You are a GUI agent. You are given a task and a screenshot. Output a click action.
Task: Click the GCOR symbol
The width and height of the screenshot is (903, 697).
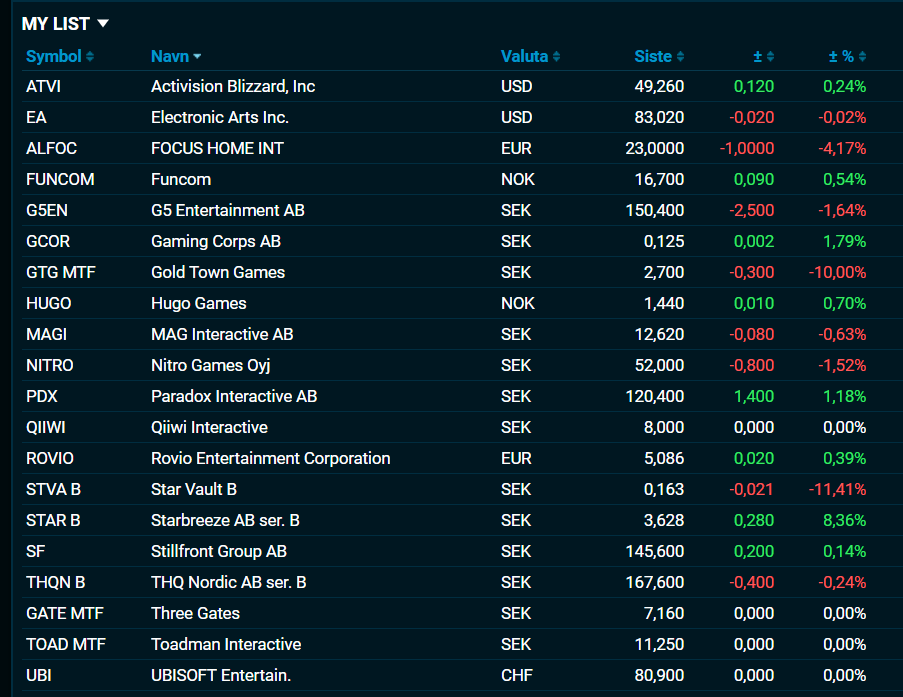coord(48,241)
